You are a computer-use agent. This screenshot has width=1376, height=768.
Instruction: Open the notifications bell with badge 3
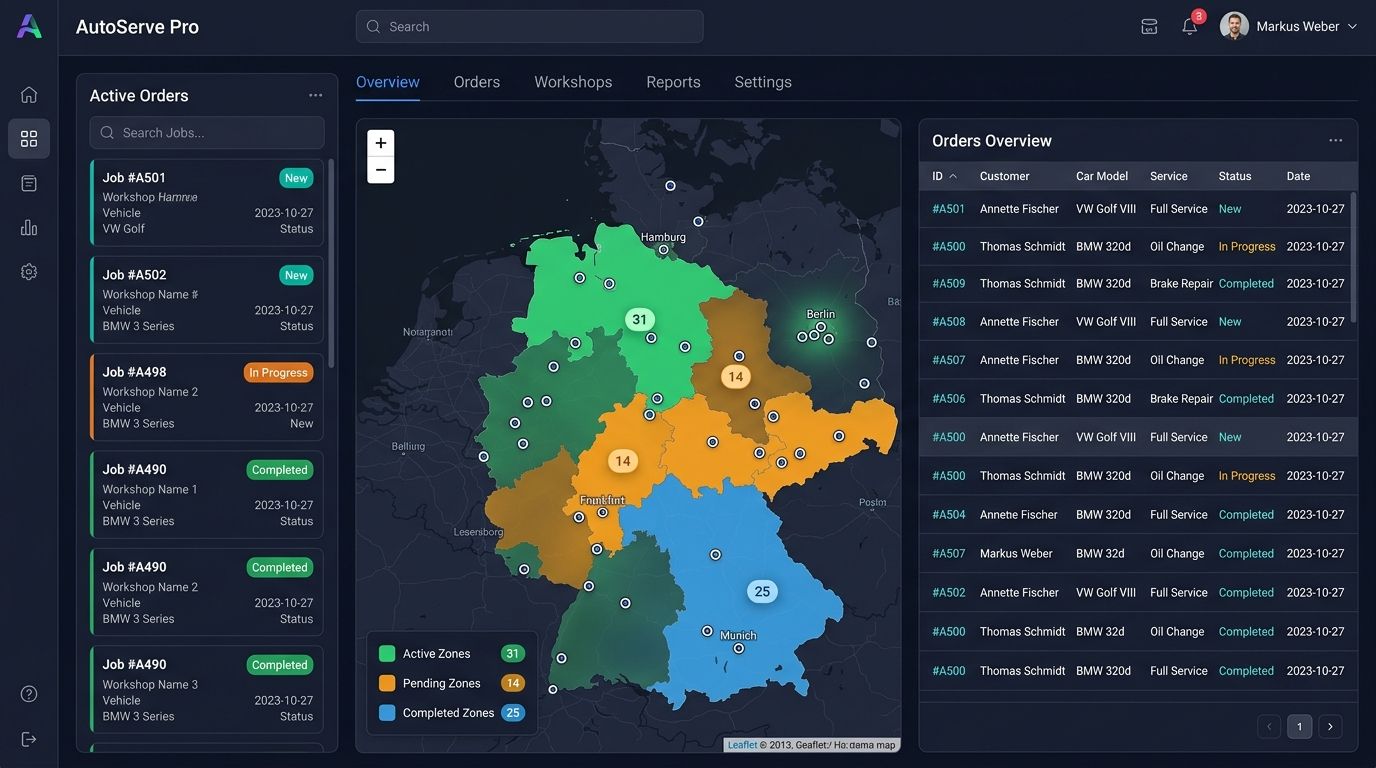(1189, 25)
